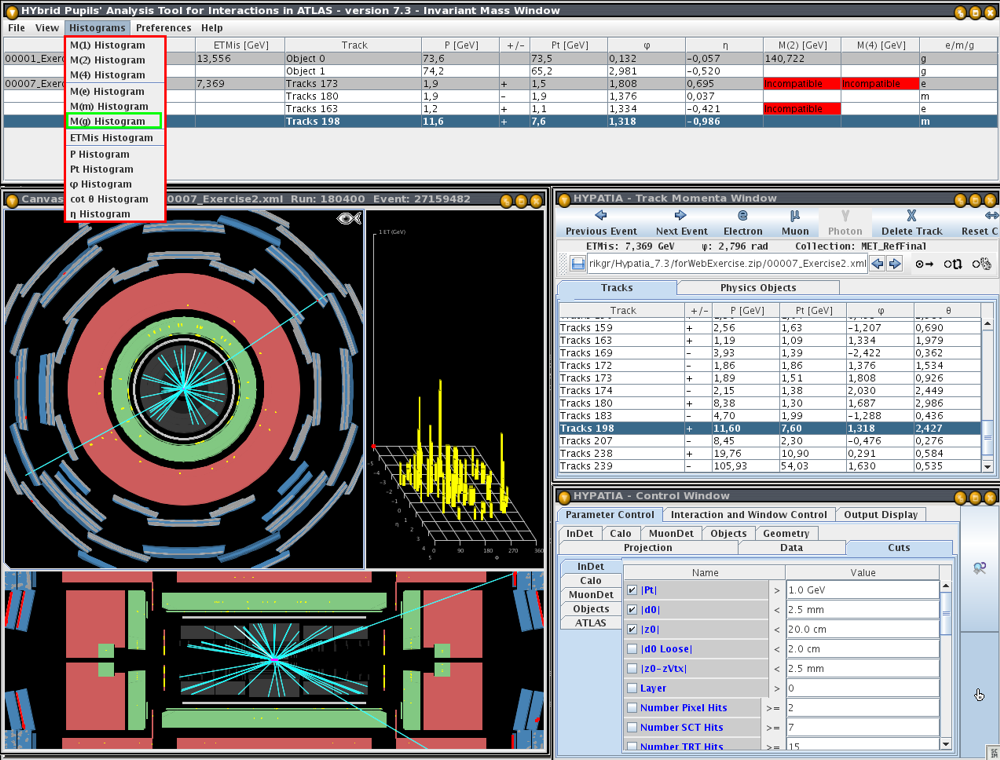
Task: Advance to Next Event
Action: click(x=681, y=222)
